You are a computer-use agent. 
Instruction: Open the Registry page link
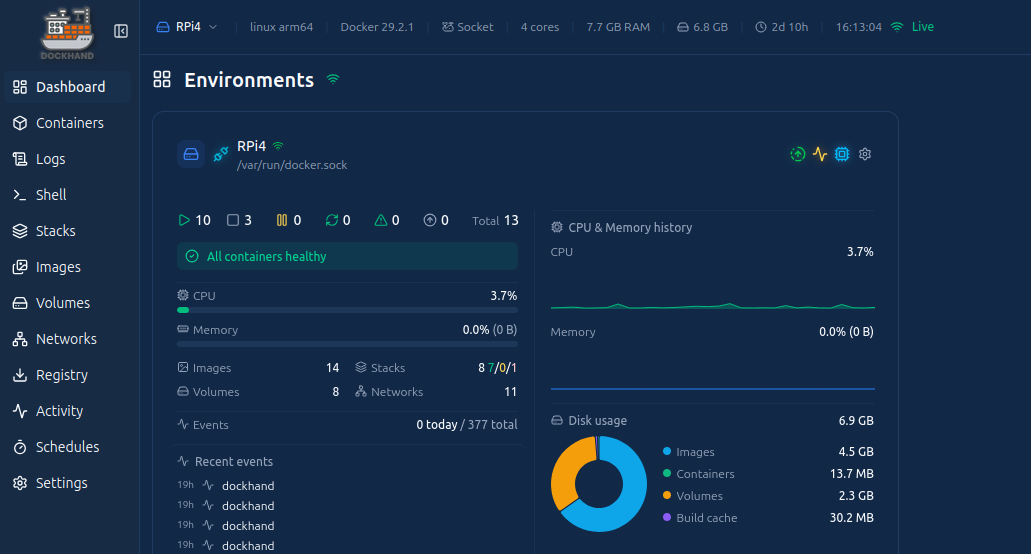[61, 375]
